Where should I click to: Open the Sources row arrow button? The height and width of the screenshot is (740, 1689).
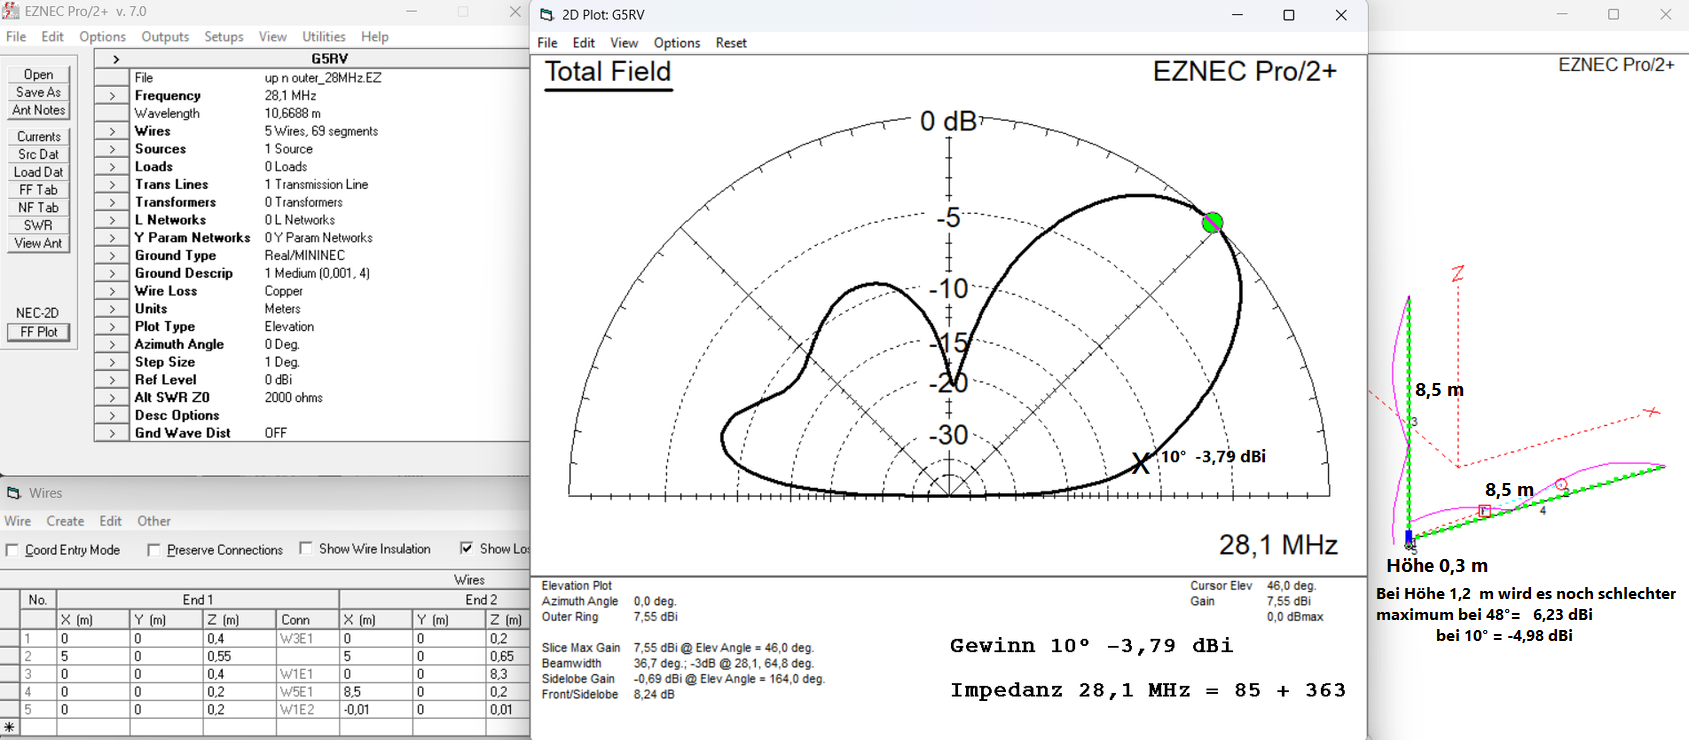coord(112,149)
